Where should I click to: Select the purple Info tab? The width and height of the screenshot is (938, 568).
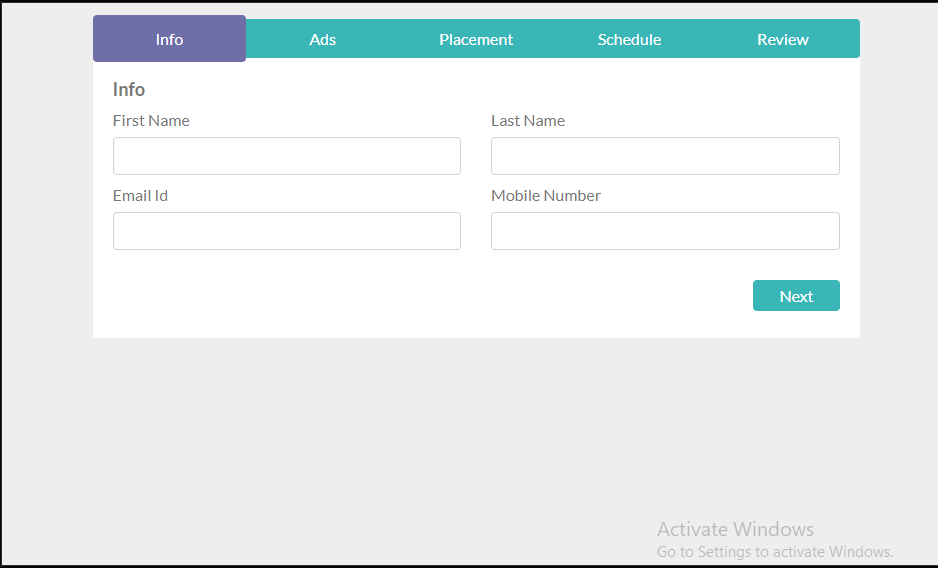(169, 39)
